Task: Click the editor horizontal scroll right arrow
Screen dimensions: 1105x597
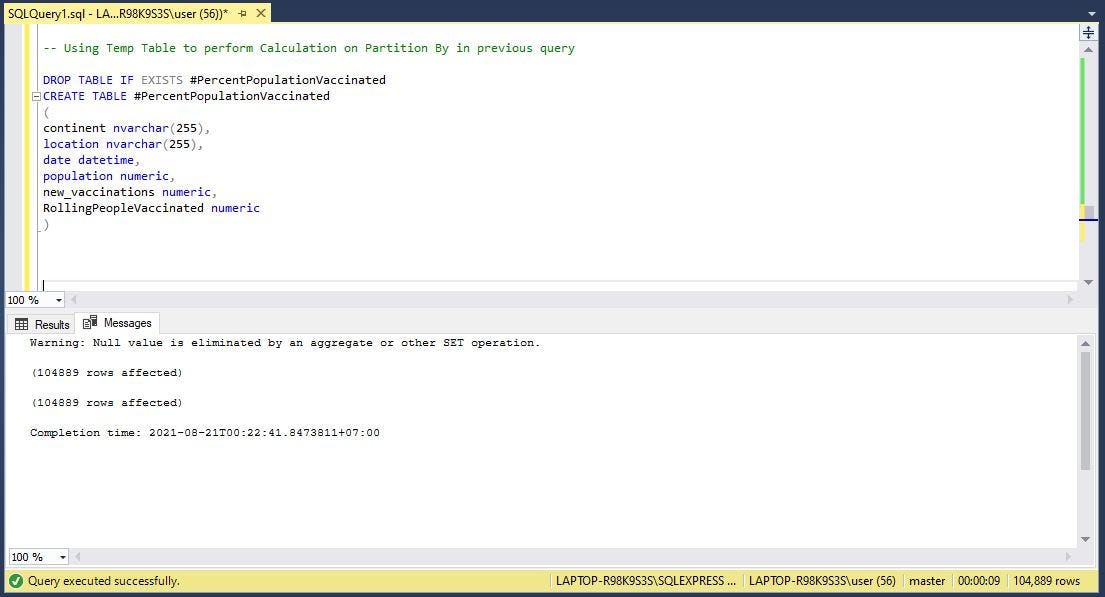Action: click(x=1070, y=300)
